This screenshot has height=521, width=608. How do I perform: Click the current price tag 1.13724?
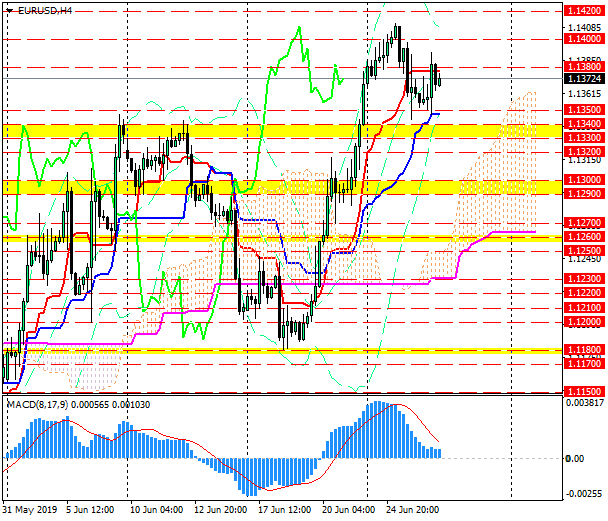point(584,79)
